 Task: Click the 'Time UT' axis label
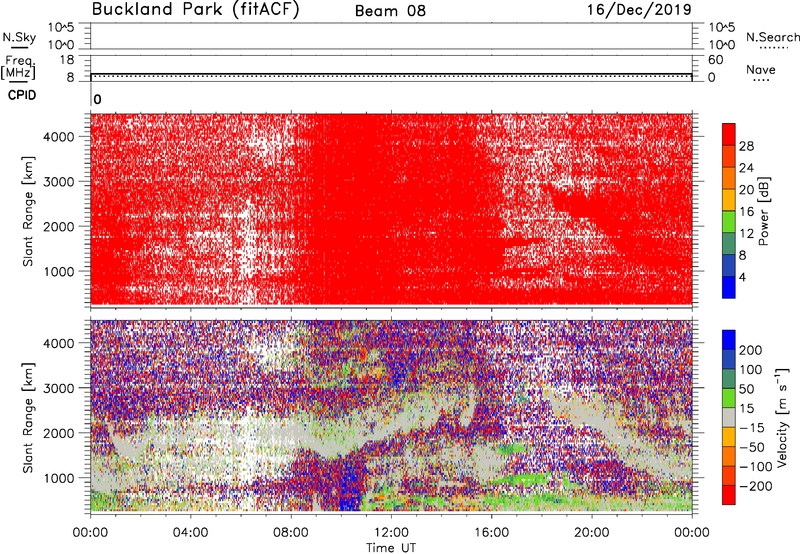(391, 547)
